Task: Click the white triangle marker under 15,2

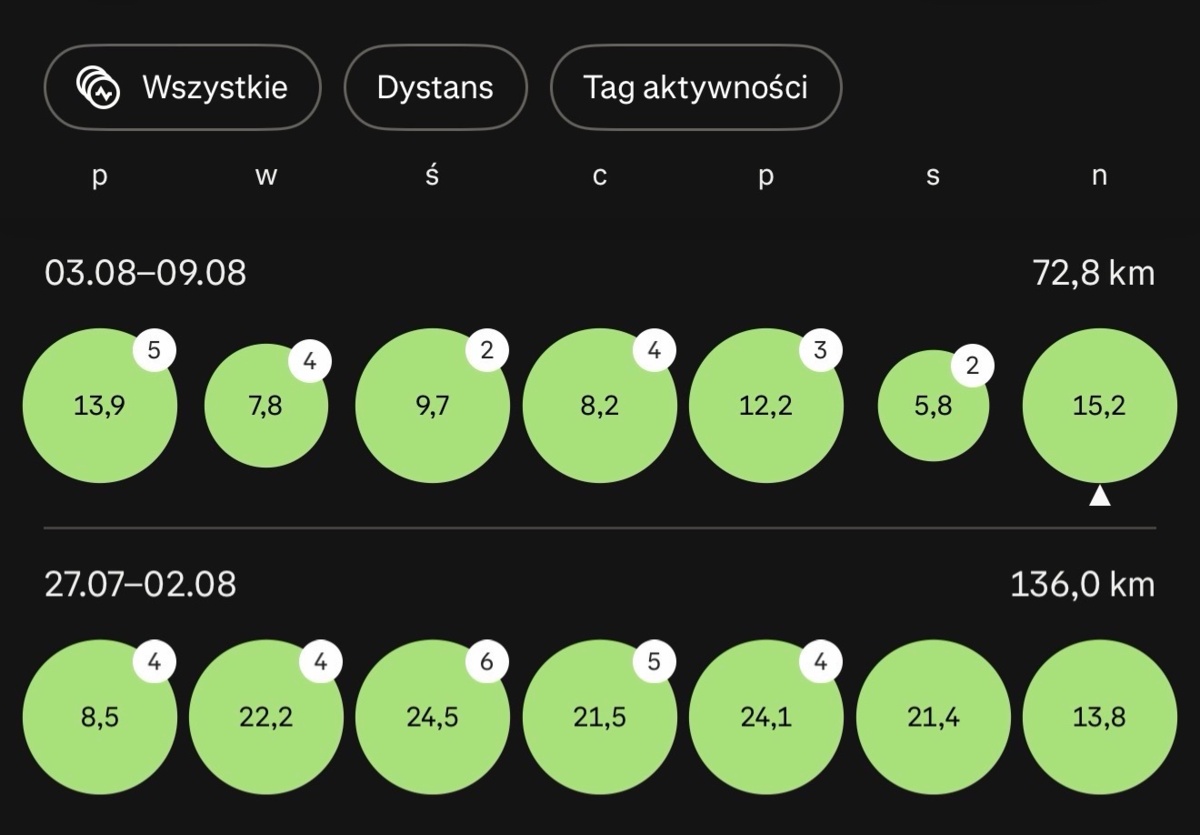Action: (x=1100, y=495)
